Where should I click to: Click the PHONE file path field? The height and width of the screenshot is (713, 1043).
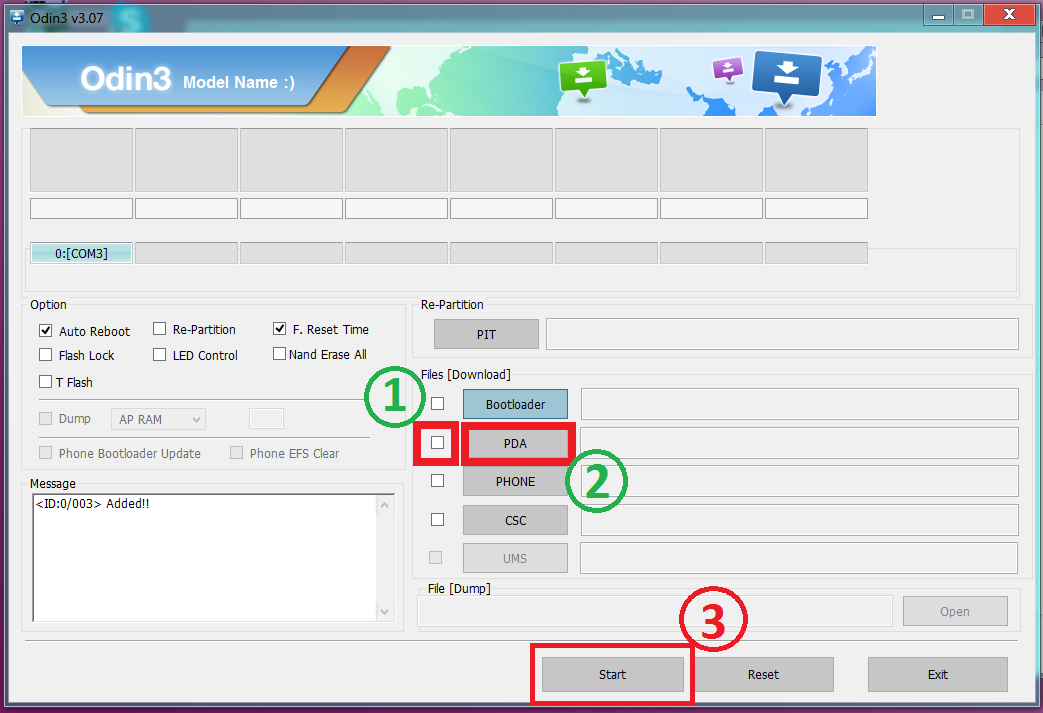[800, 481]
